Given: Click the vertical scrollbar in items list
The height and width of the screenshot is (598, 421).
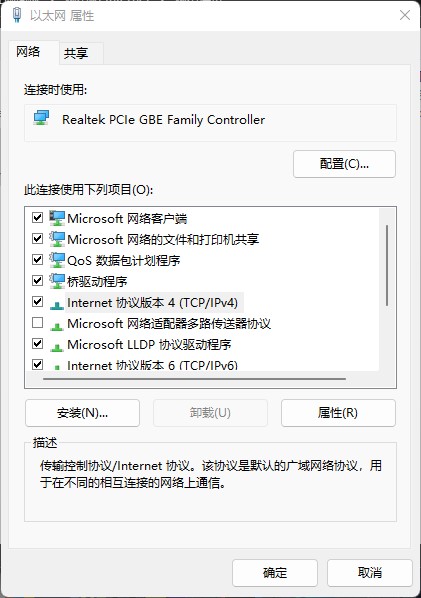Looking at the screenshot, I should 387,265.
